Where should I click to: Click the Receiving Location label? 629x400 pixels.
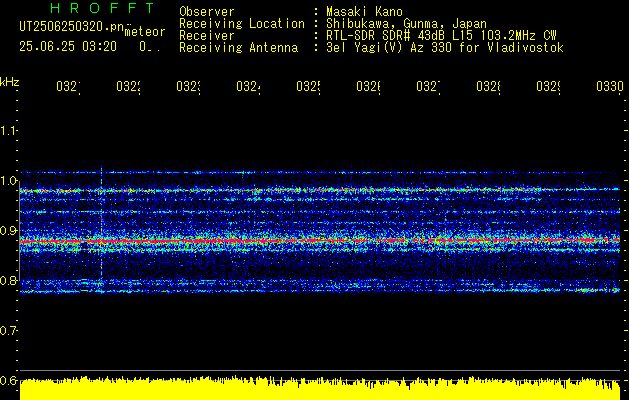coord(242,24)
